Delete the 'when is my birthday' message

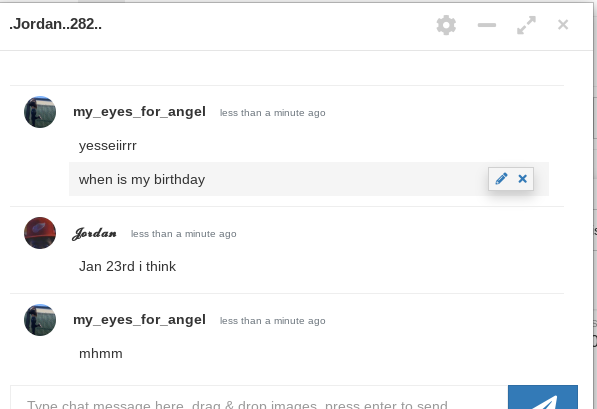(523, 178)
